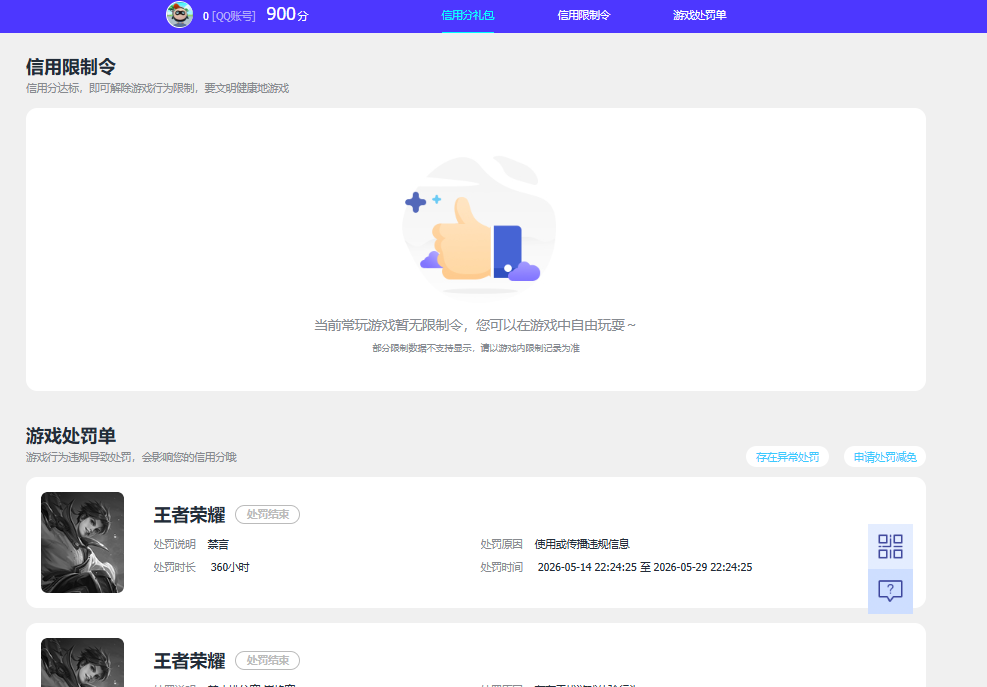Screen dimensions: 987x687
Task: Click 处罚结束 badge on second penalty card
Action: click(268, 661)
